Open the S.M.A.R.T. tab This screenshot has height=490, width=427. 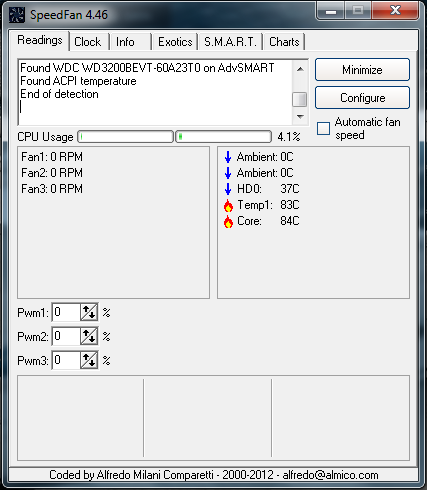[x=230, y=42]
